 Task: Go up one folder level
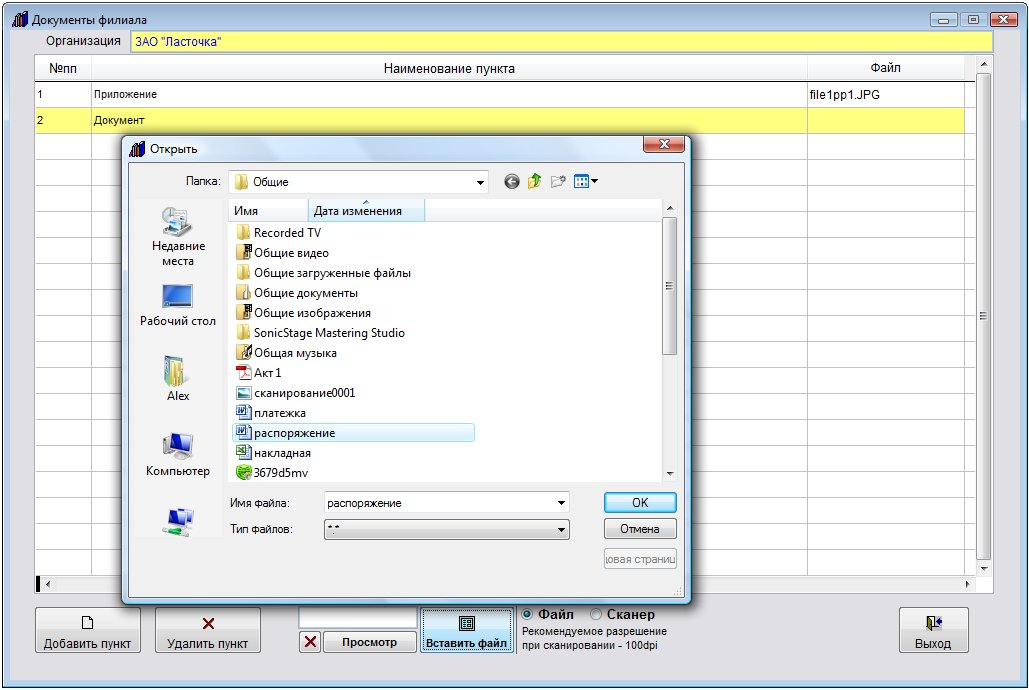[x=534, y=182]
